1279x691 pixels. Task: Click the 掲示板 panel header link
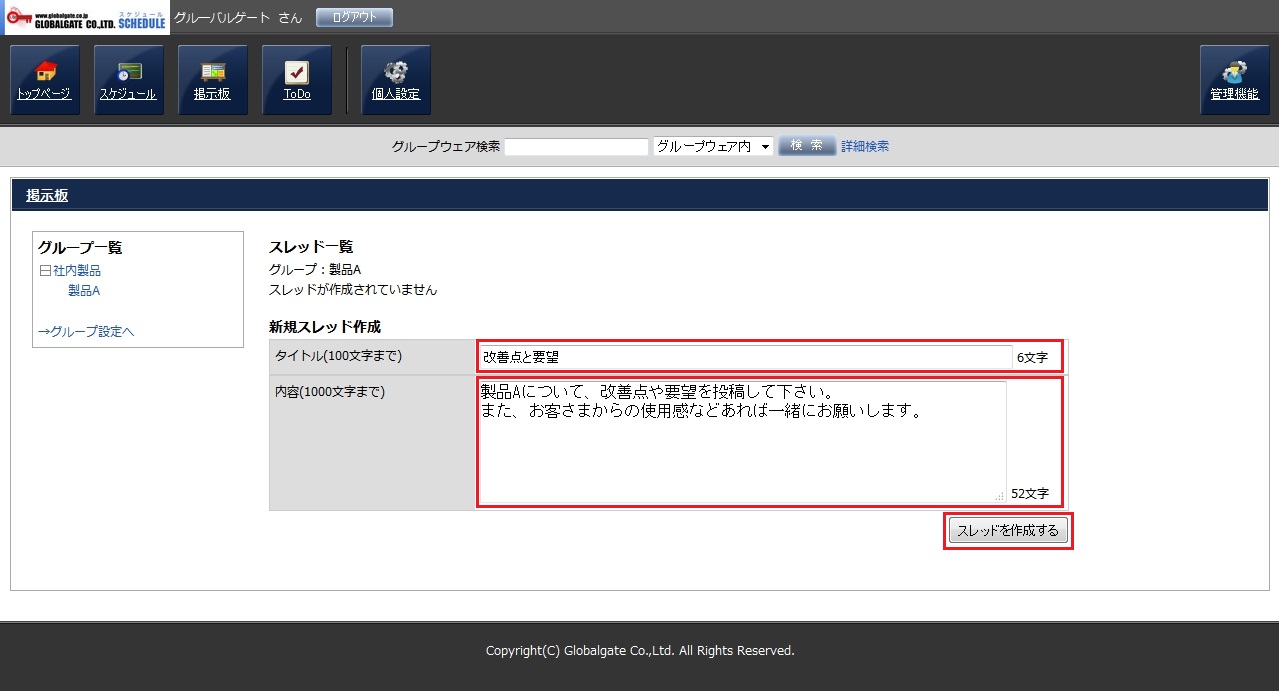[x=47, y=196]
